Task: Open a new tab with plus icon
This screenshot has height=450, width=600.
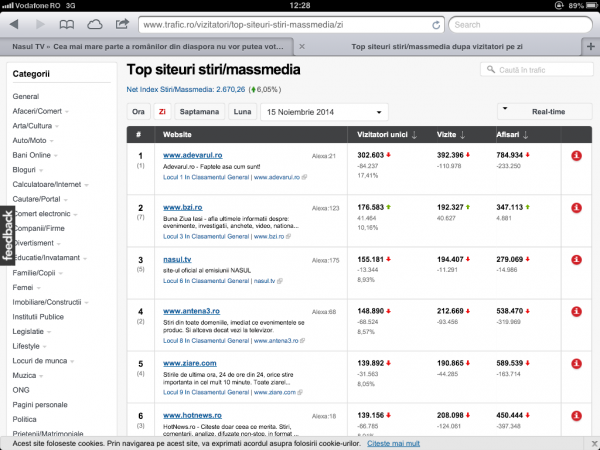Action: 589,46
